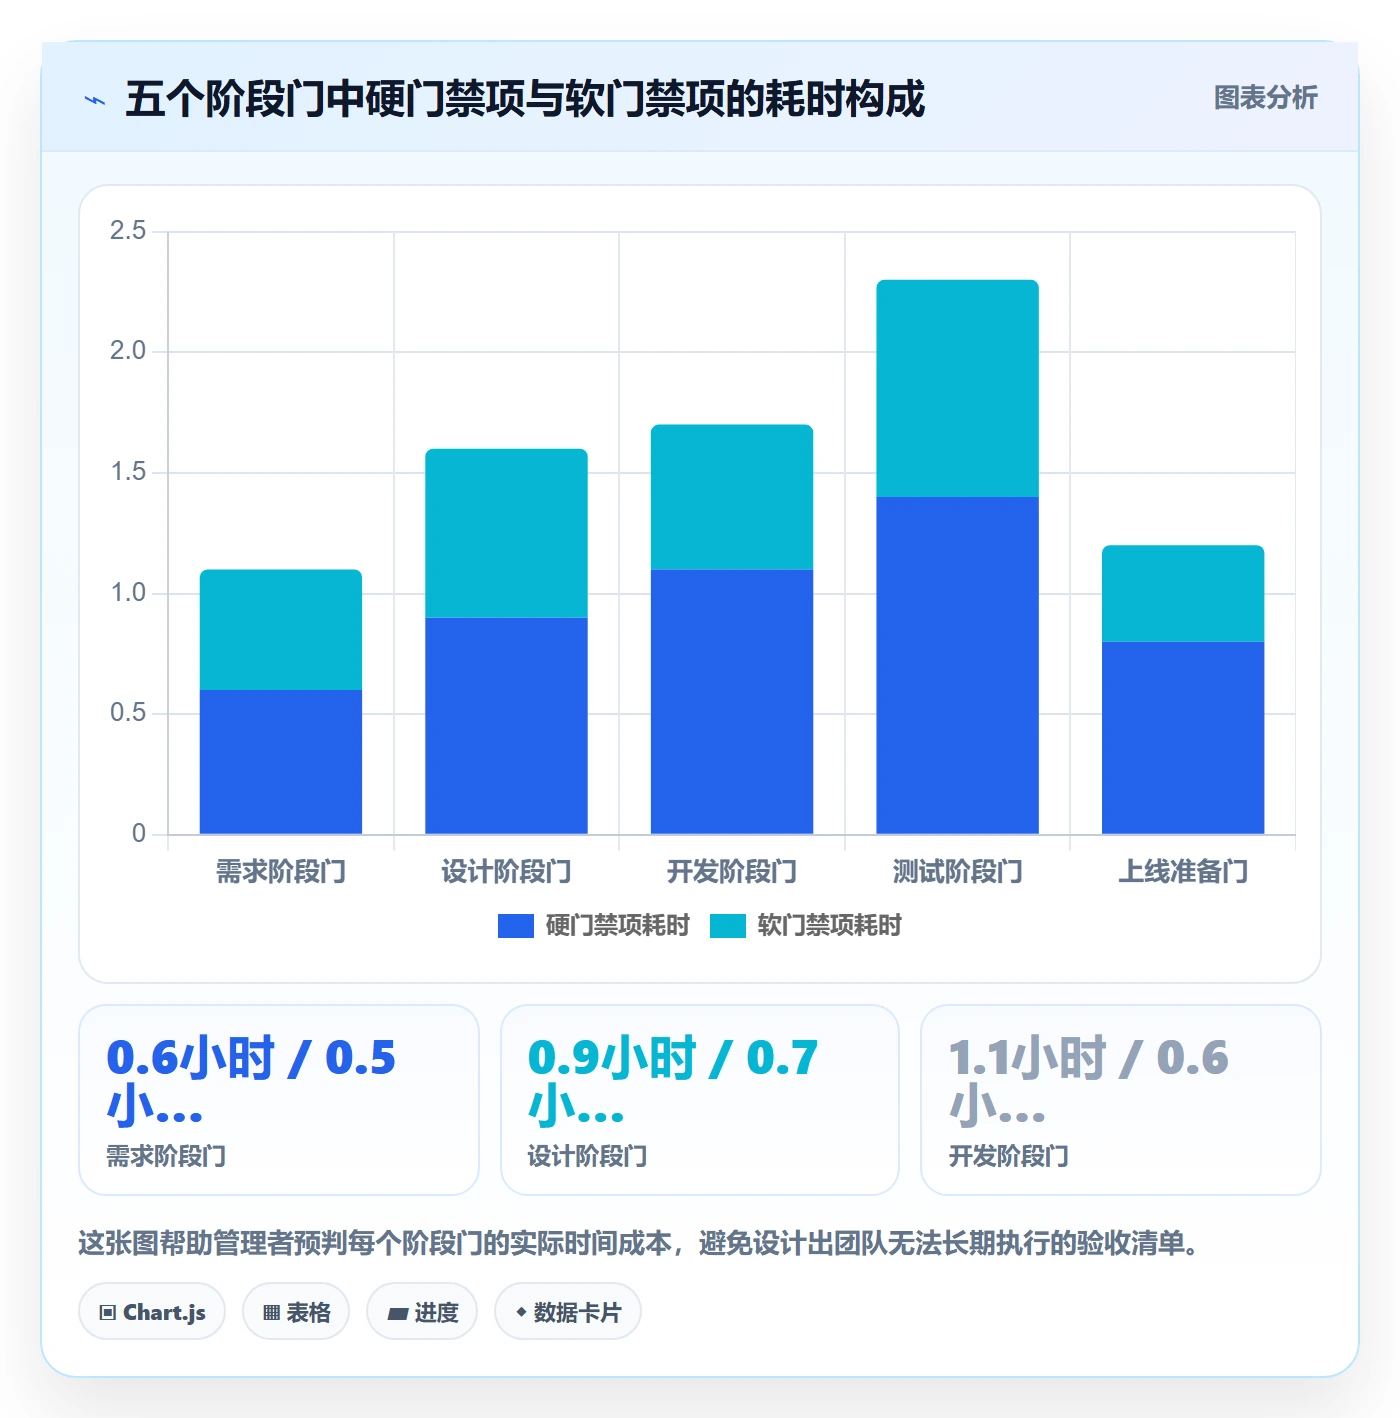Screen dimensions: 1400x1418
Task: Click the dark blue bar for 上线准备门
Action: [x=1183, y=738]
